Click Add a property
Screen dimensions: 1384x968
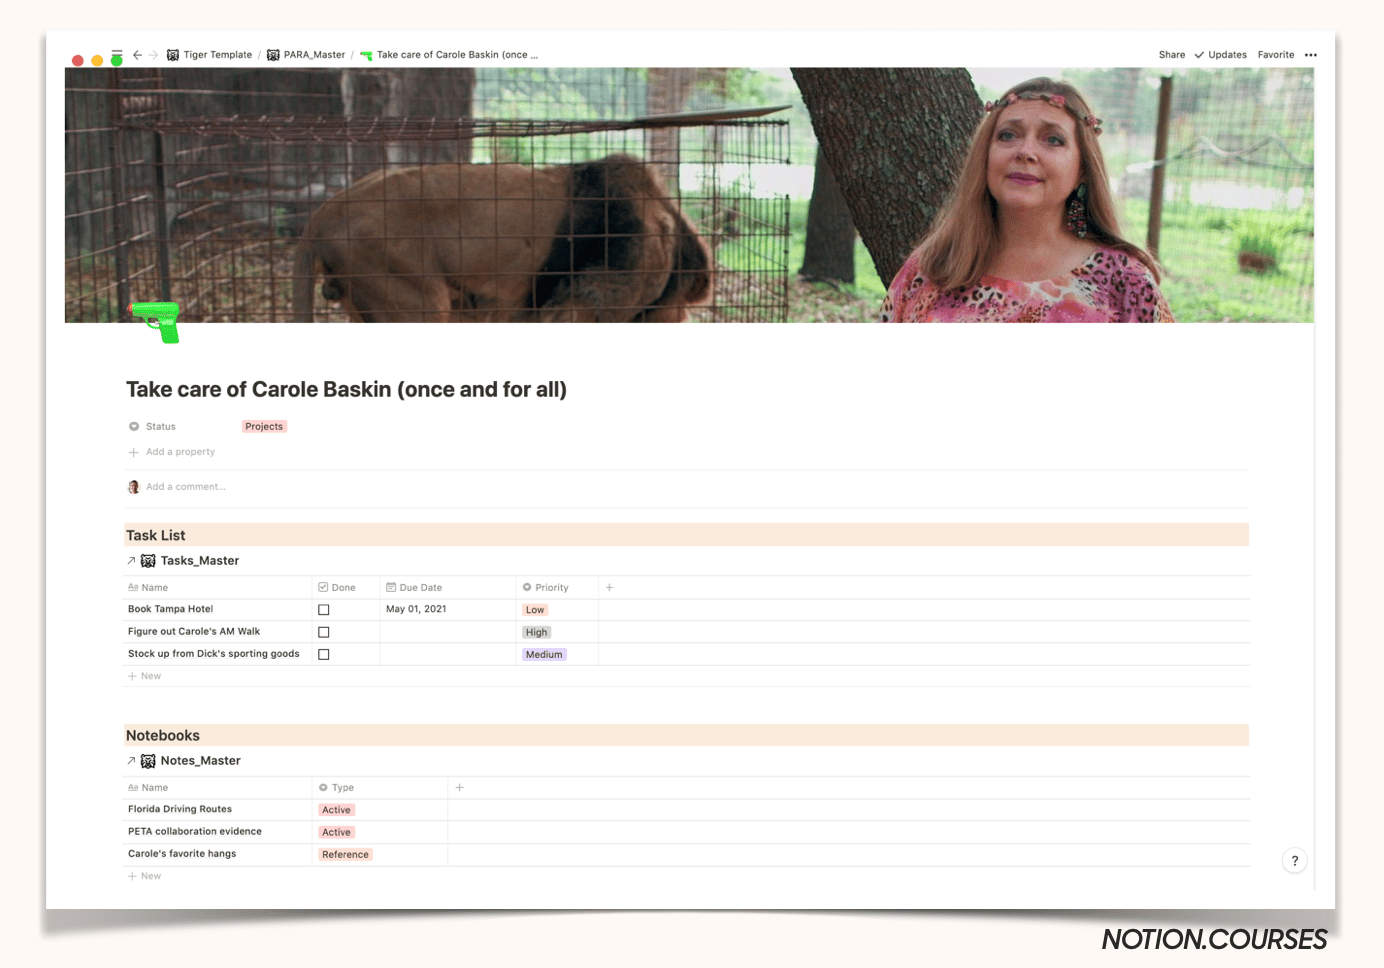[180, 452]
